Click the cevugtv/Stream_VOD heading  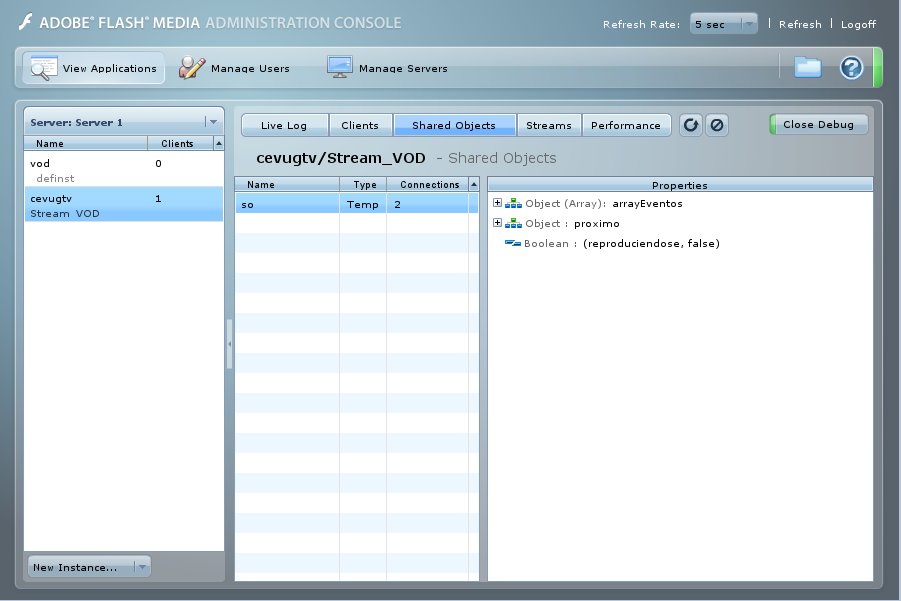pyautogui.click(x=341, y=158)
